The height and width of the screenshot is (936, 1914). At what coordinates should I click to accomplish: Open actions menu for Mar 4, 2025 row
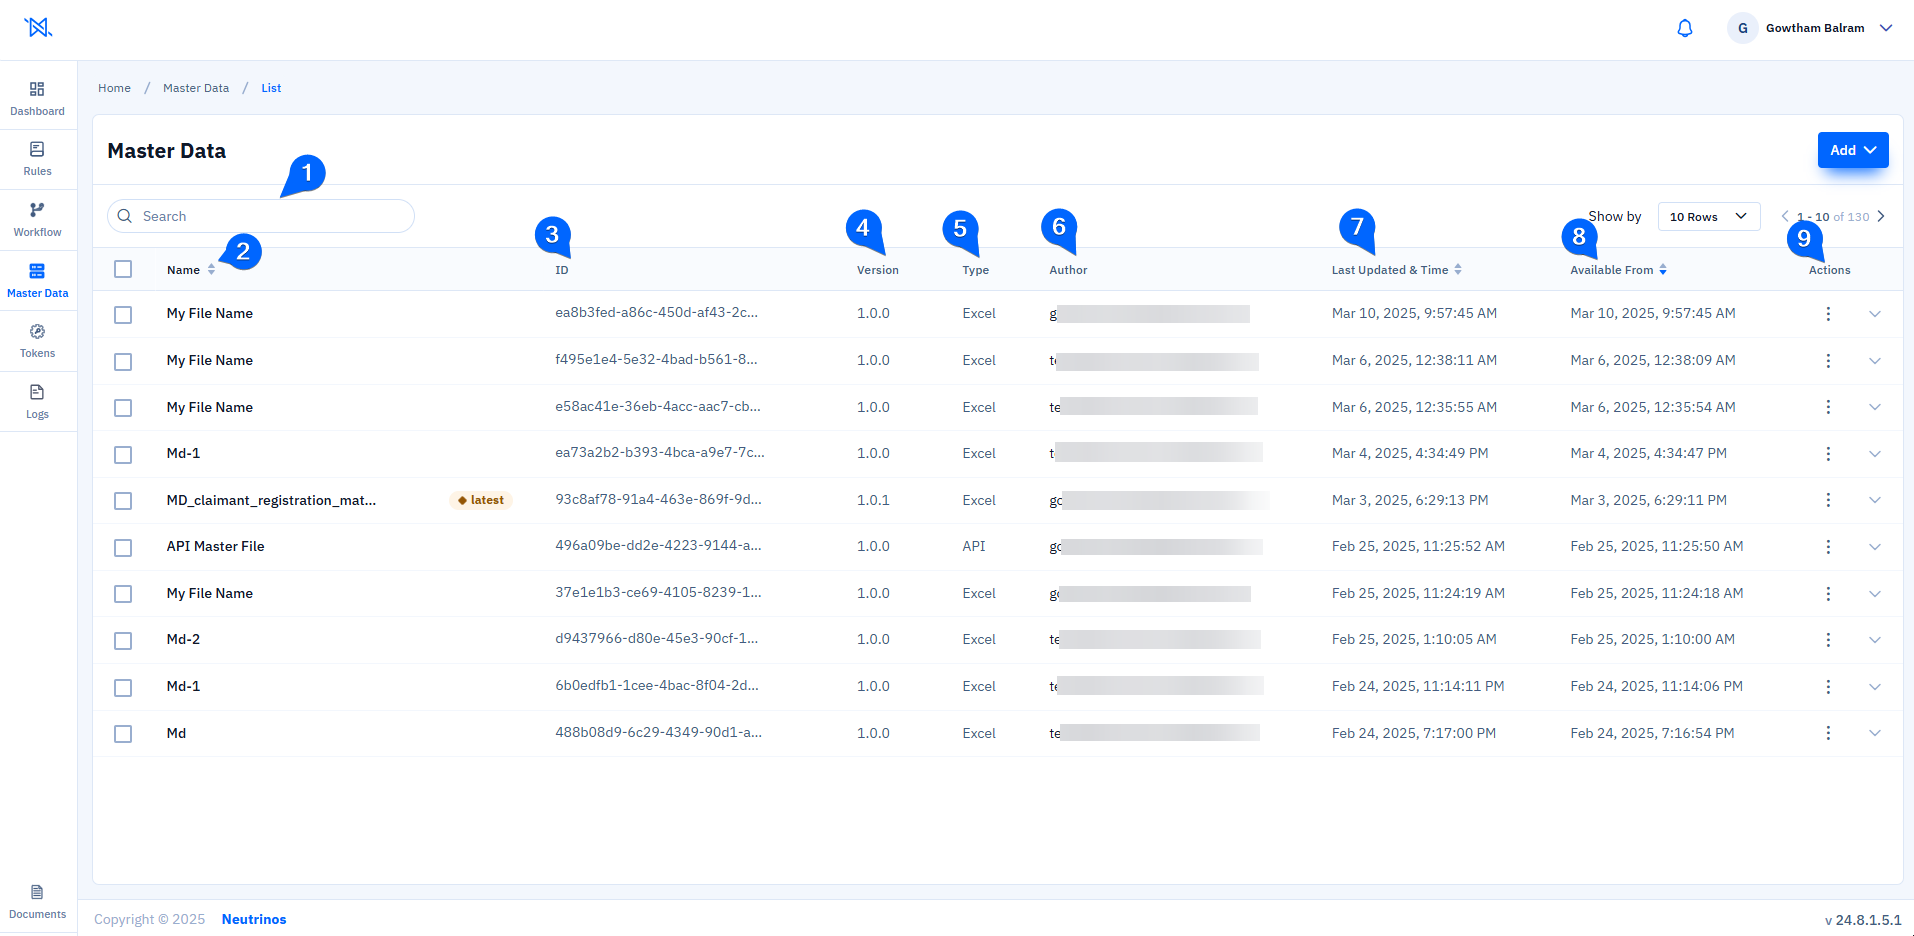pos(1828,454)
